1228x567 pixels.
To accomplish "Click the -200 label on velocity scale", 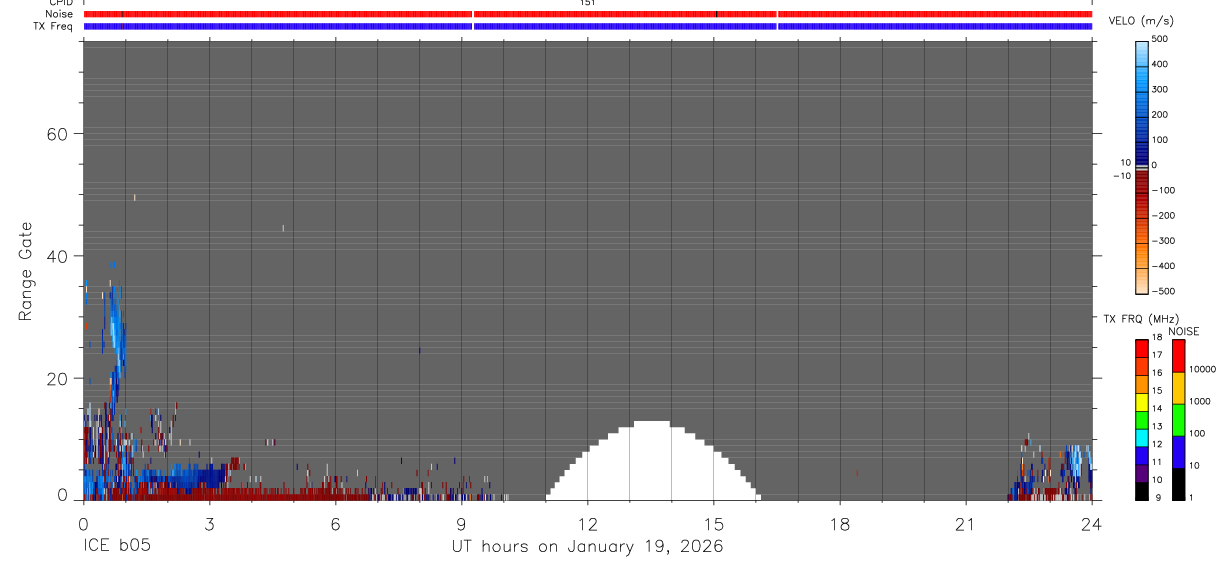I will pyautogui.click(x=1161, y=215).
